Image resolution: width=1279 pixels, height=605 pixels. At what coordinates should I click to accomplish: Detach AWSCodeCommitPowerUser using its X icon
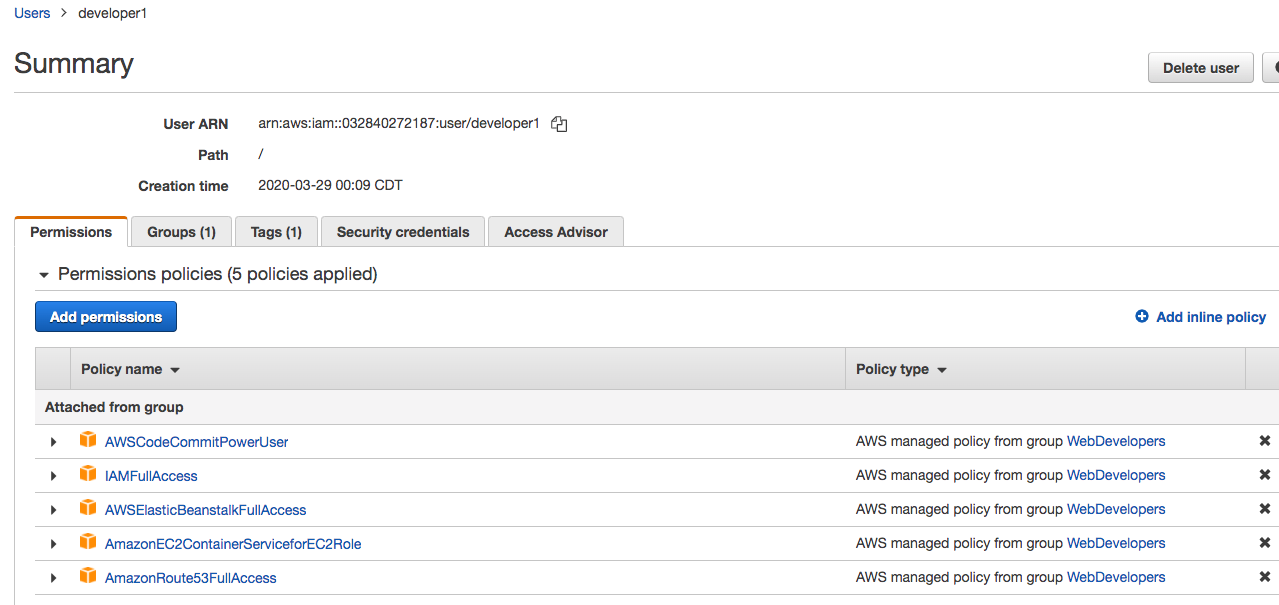point(1263,441)
